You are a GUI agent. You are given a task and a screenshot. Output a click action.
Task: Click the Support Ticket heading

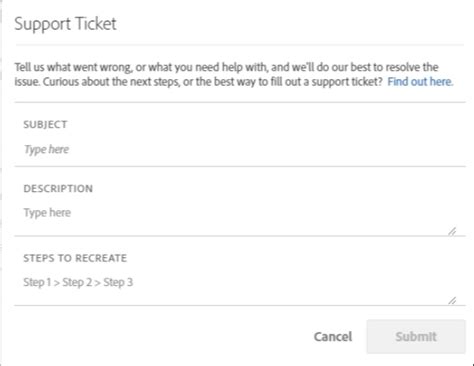coord(65,24)
